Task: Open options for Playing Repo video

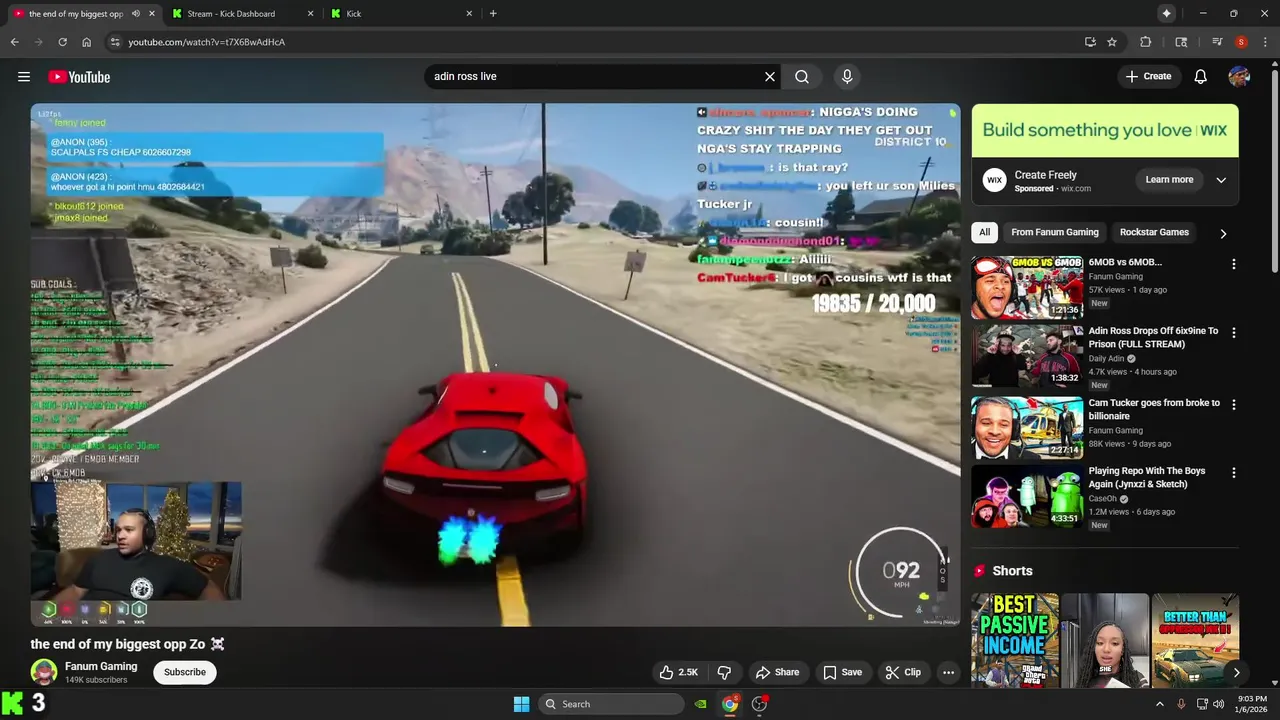Action: coord(1233,472)
